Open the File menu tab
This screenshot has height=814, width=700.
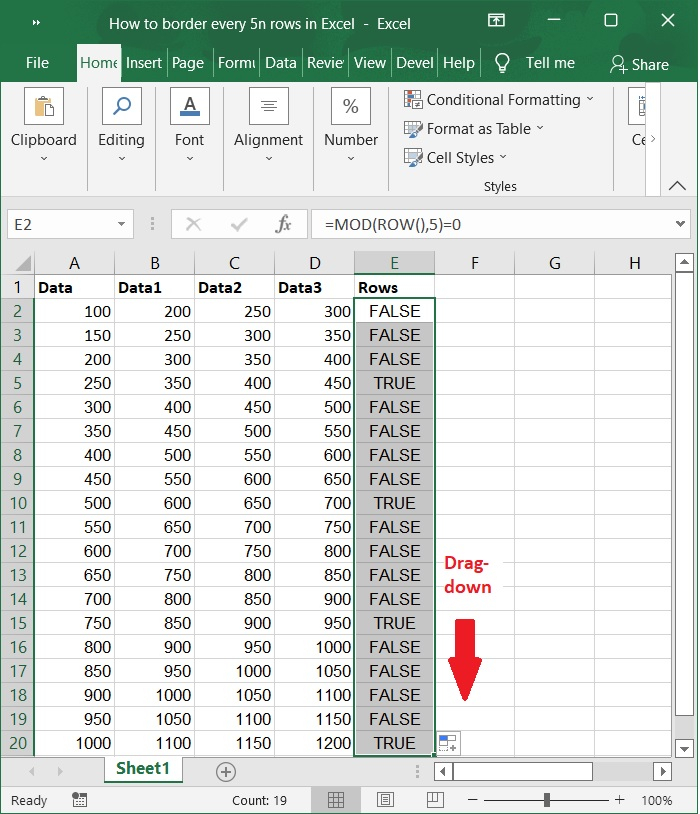[37, 62]
